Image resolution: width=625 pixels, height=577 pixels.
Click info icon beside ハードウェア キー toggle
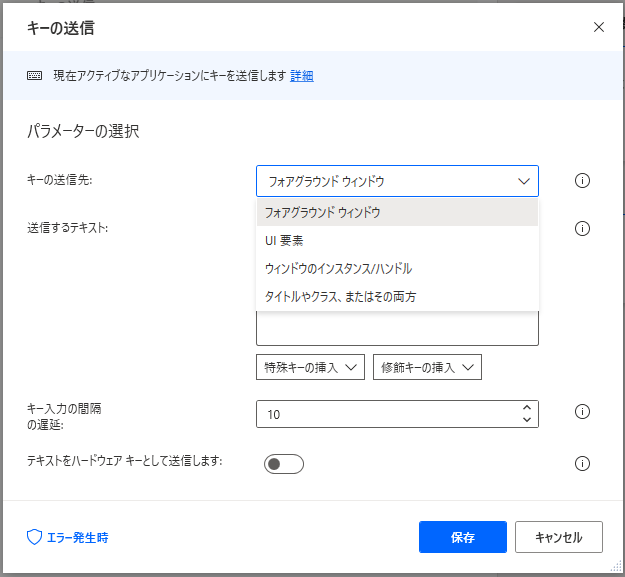582,463
